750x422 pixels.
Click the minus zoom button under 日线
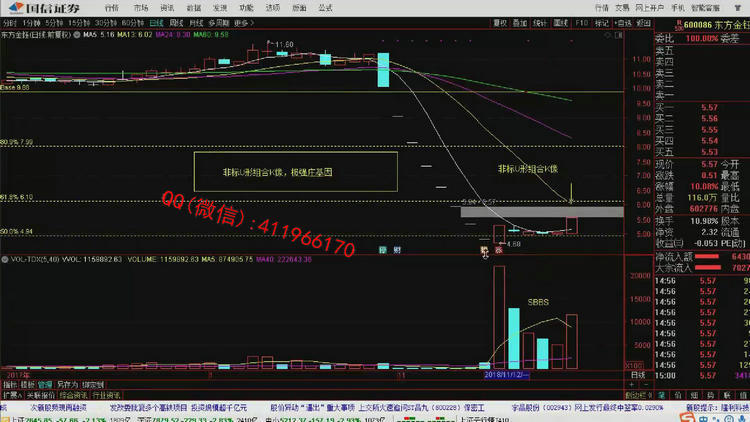coord(646,385)
